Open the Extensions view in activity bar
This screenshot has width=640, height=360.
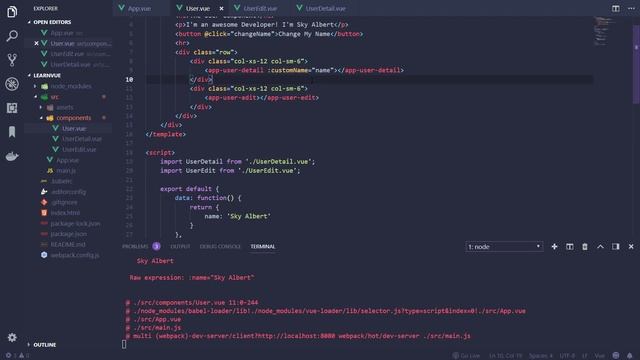click(12, 108)
